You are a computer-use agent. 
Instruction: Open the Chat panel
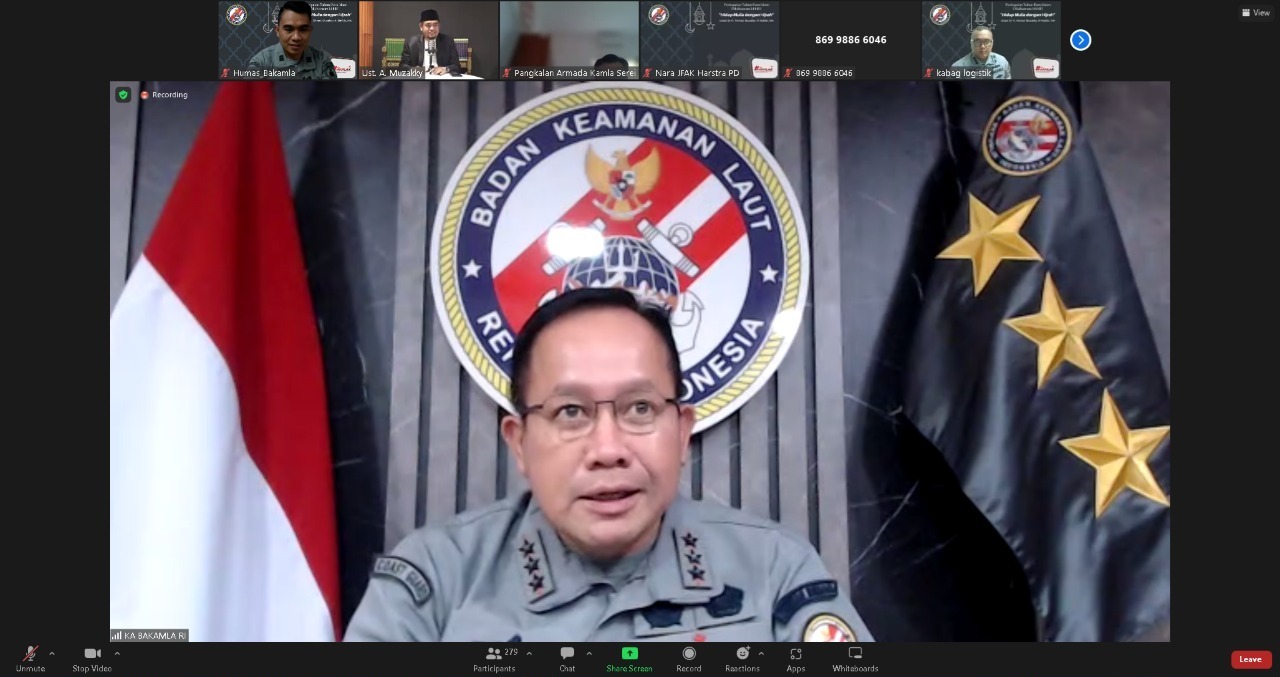point(567,658)
